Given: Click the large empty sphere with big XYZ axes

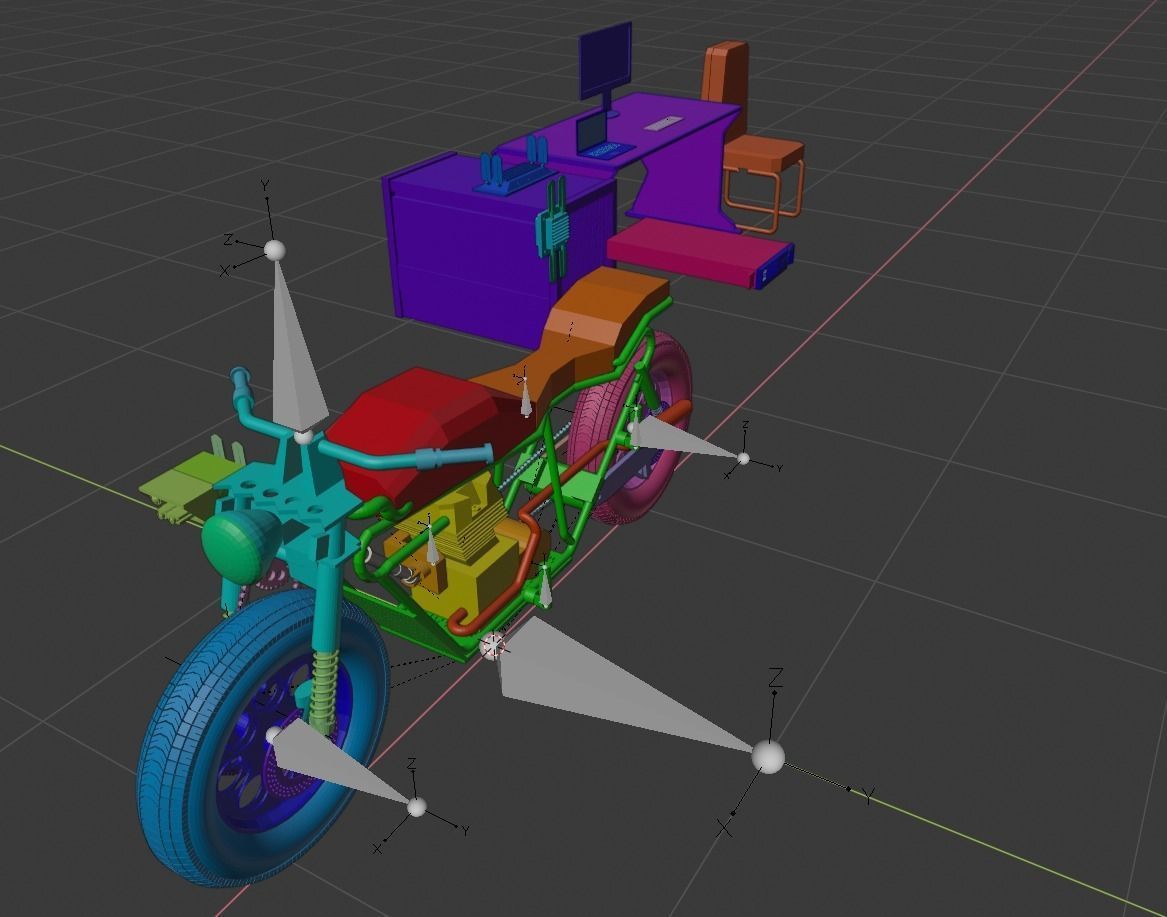Looking at the screenshot, I should pos(768,756).
